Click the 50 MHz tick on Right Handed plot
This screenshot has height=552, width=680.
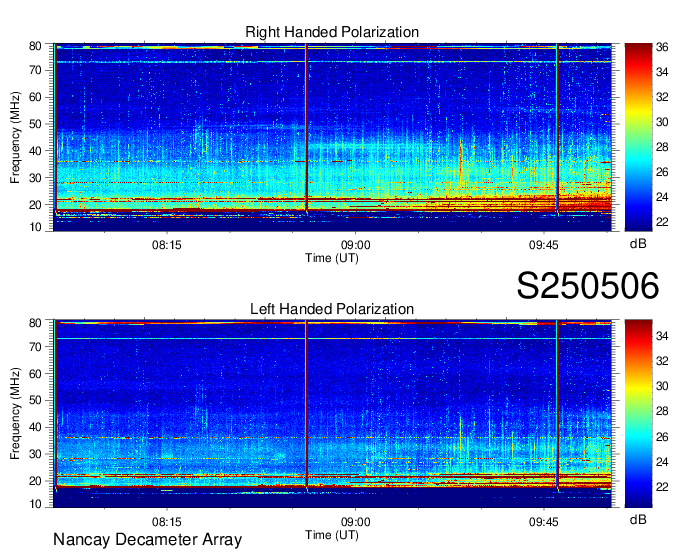(x=35, y=124)
